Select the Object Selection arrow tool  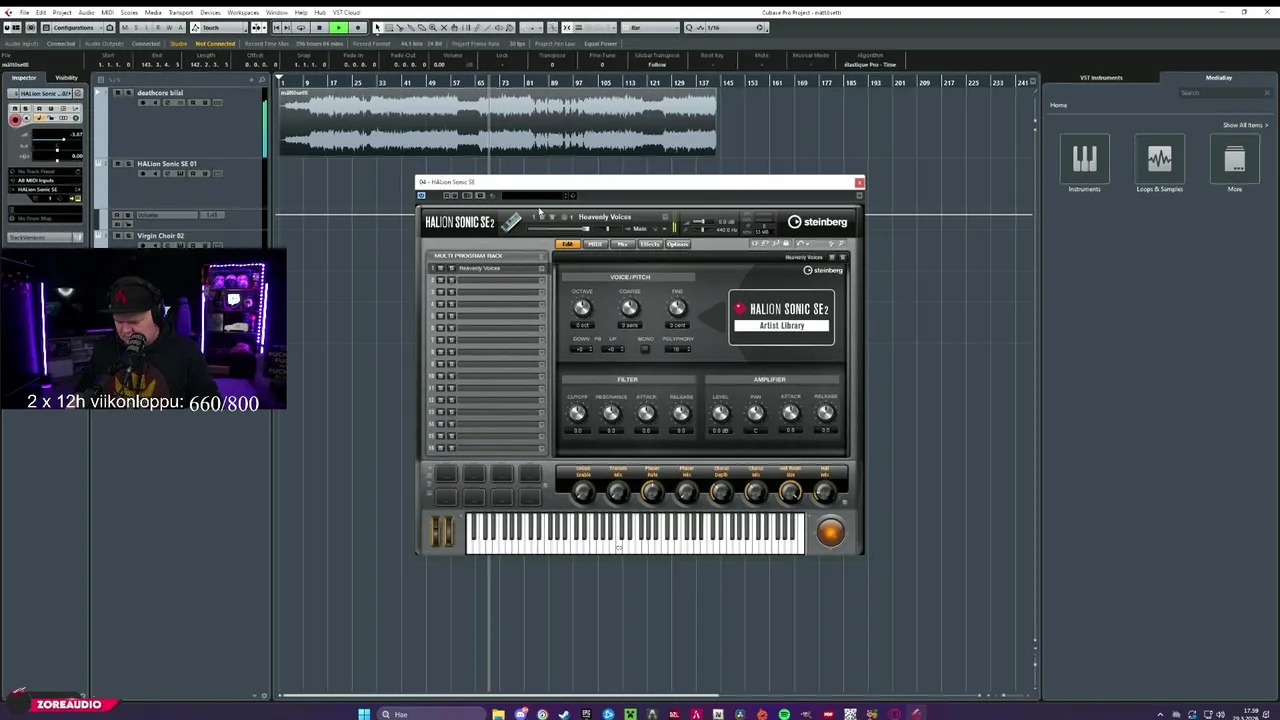[377, 28]
